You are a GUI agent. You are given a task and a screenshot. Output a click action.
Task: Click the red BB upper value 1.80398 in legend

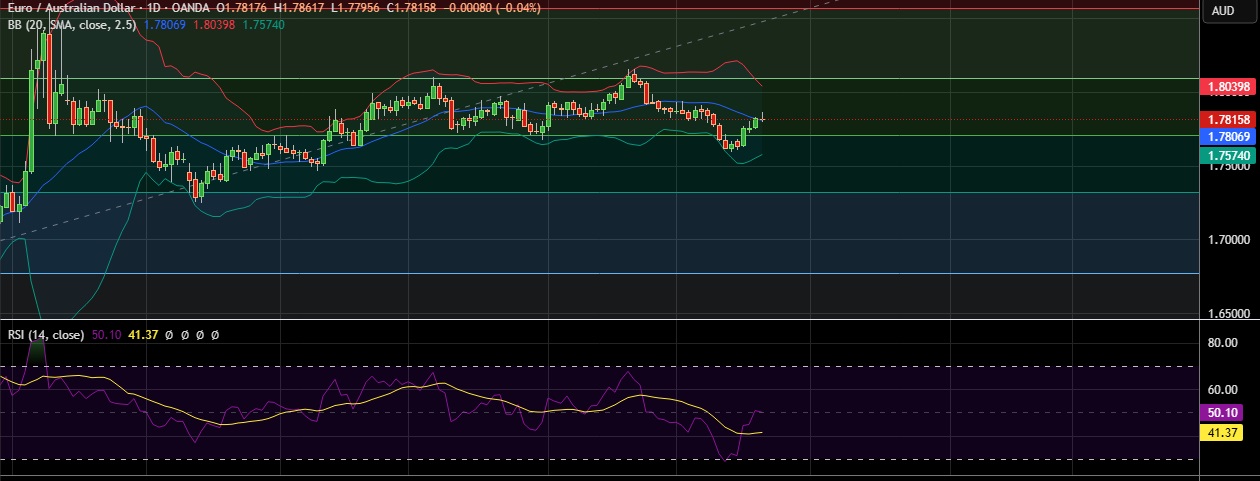pos(212,24)
